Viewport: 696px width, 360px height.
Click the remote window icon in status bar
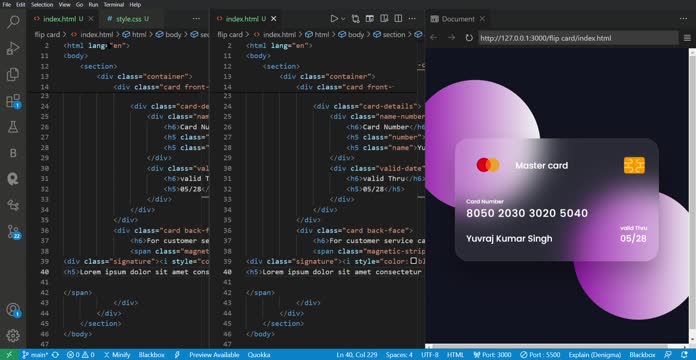point(9,355)
